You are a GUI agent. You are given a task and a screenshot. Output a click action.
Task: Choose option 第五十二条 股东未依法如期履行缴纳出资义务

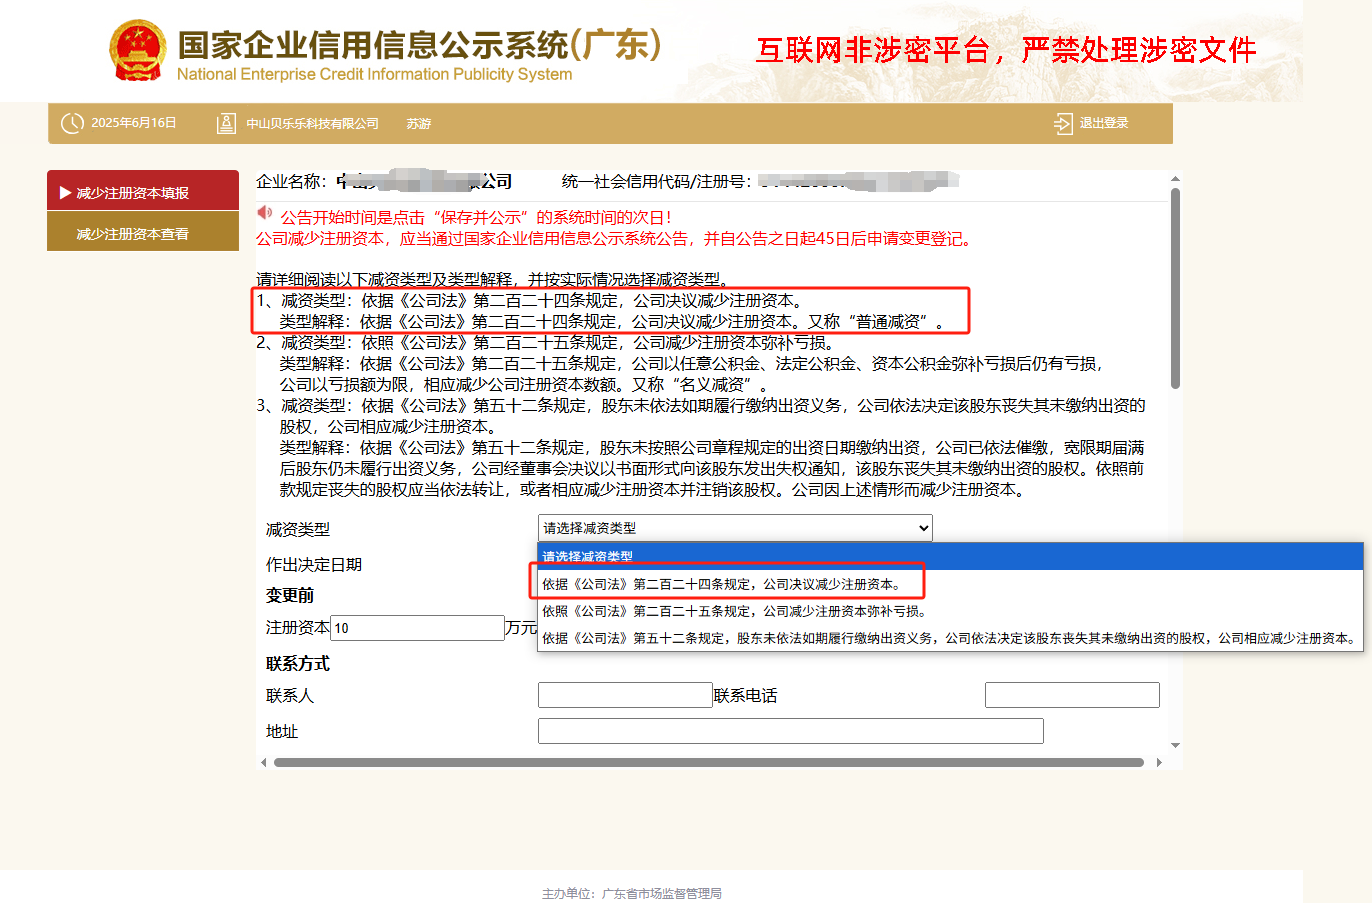950,638
